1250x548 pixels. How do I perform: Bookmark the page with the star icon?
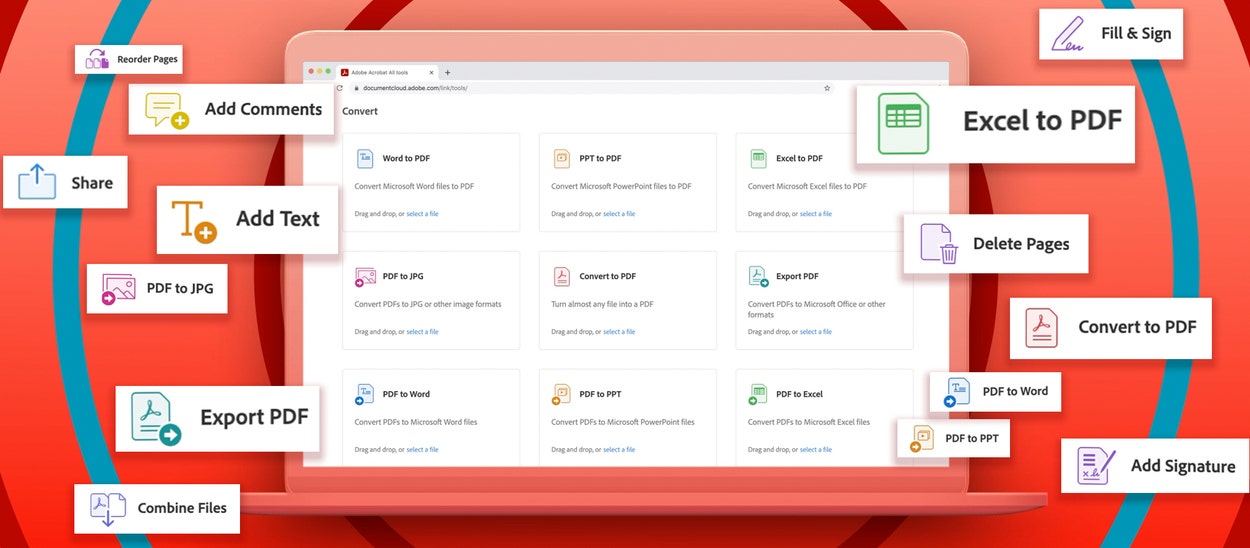(827, 88)
